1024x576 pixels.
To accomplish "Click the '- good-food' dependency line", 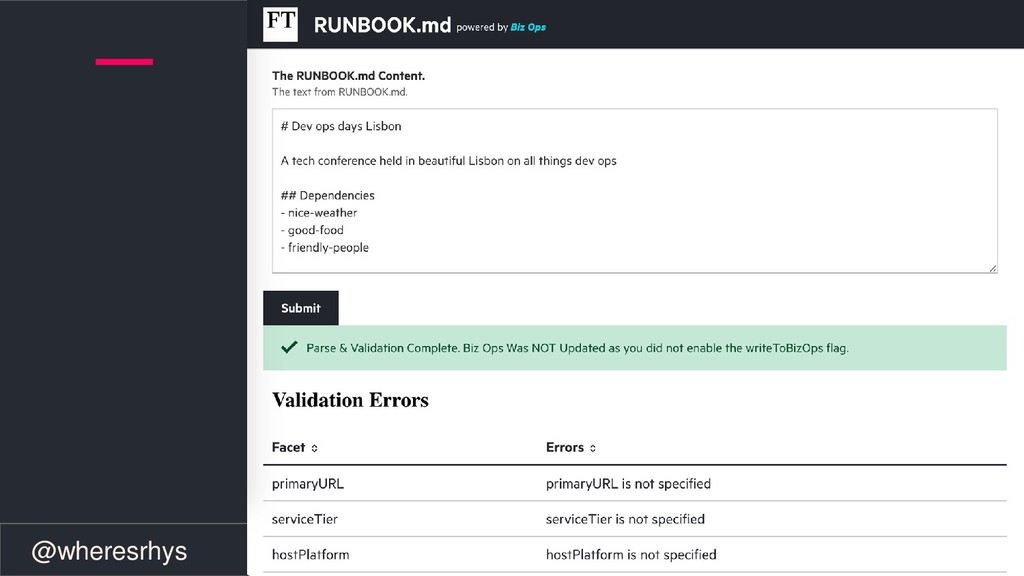I will [x=312, y=230].
